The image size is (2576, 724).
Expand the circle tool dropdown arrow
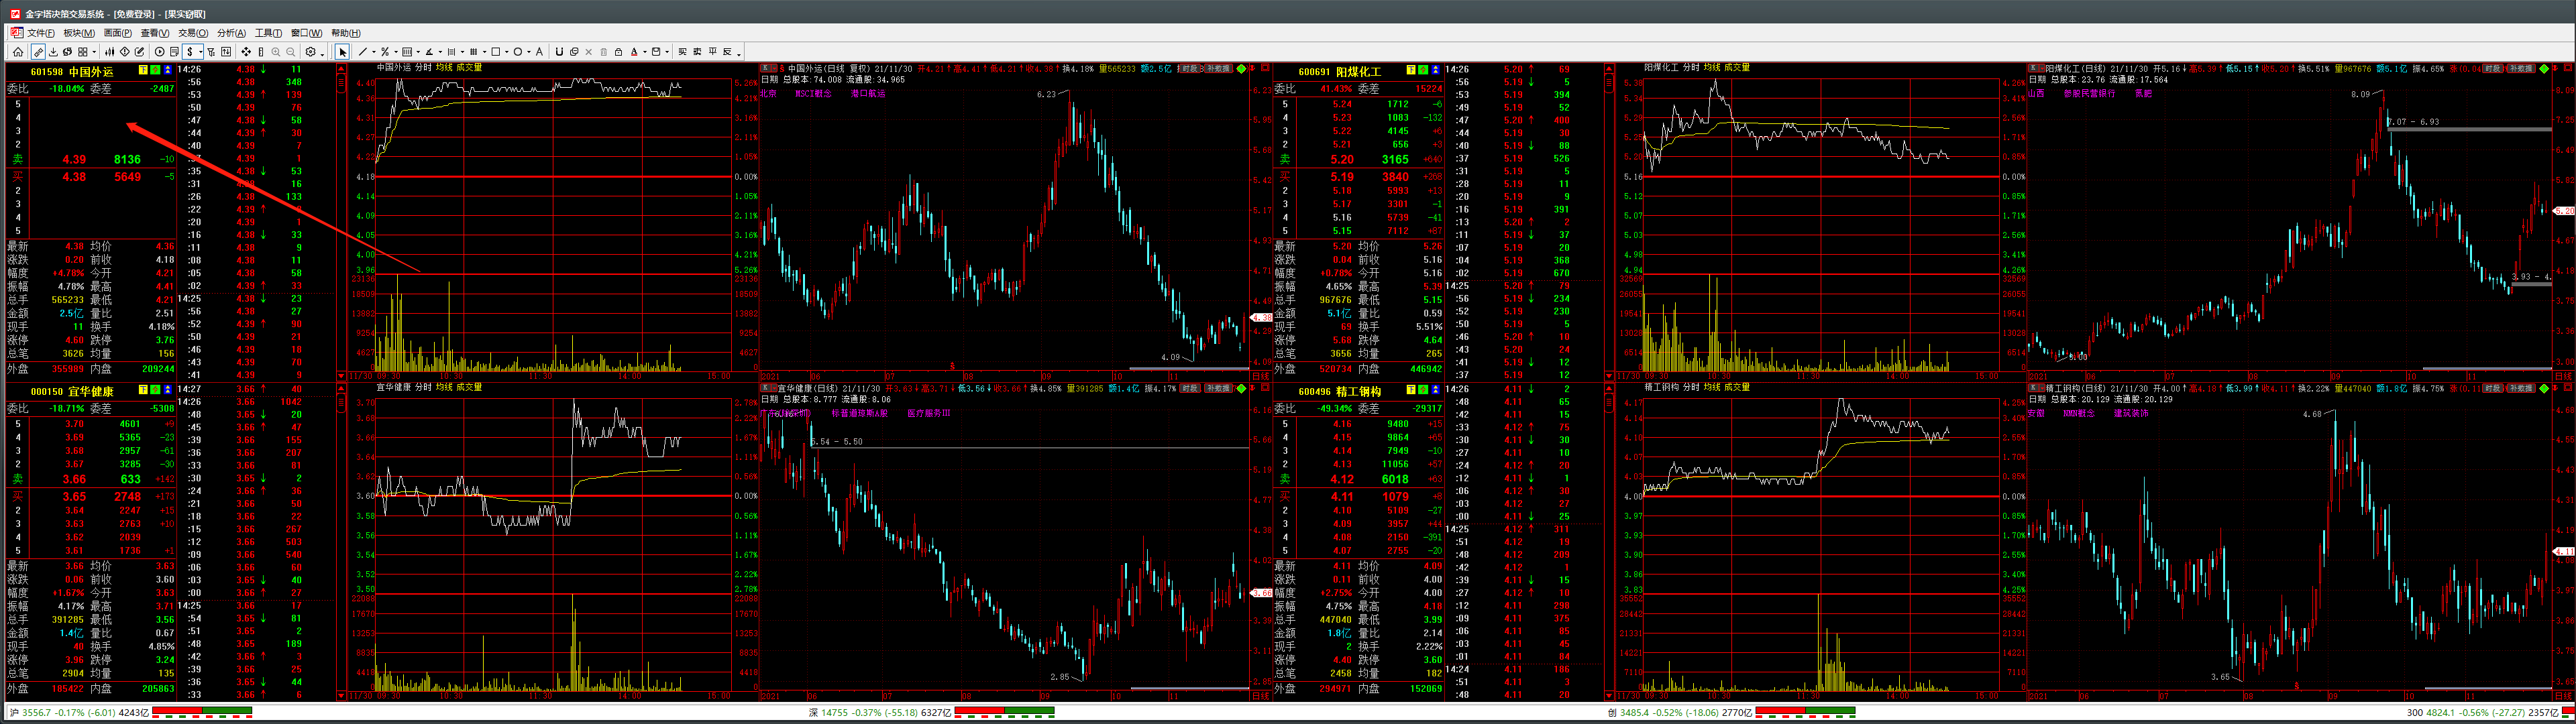click(x=529, y=52)
